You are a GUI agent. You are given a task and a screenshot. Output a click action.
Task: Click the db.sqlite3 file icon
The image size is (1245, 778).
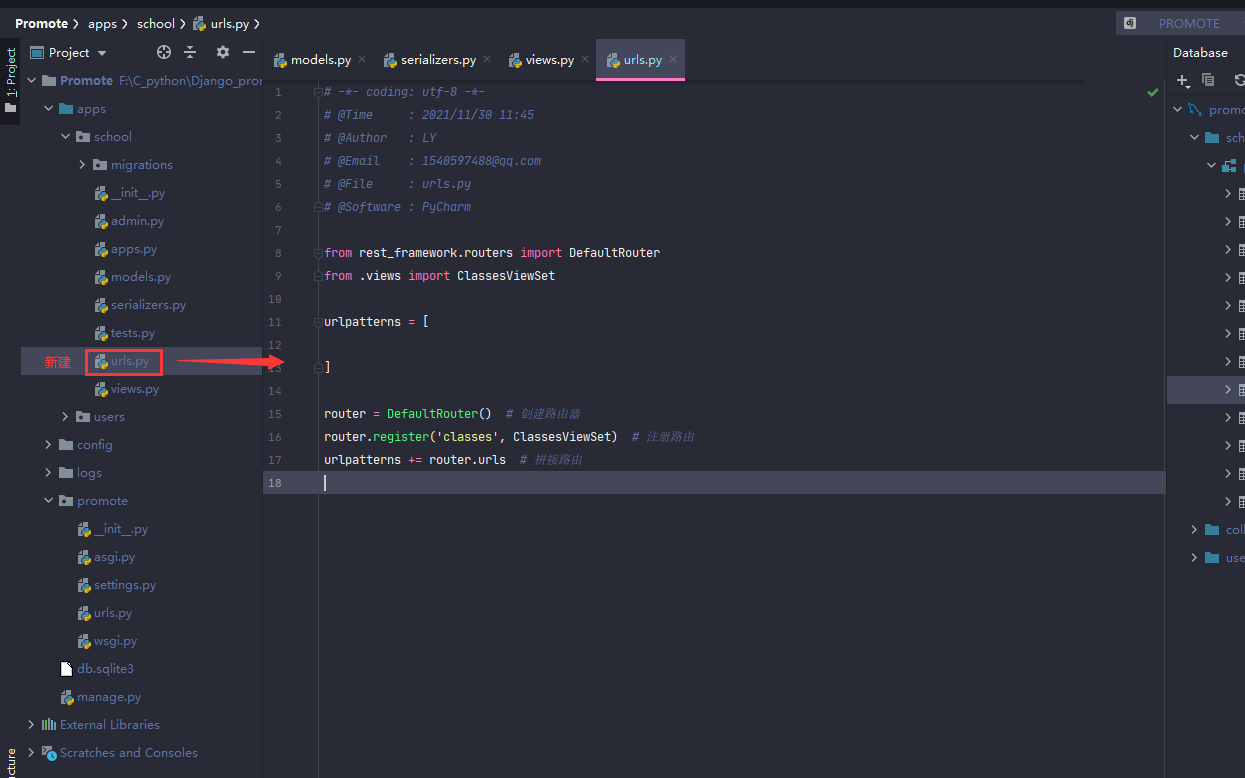[x=66, y=669]
